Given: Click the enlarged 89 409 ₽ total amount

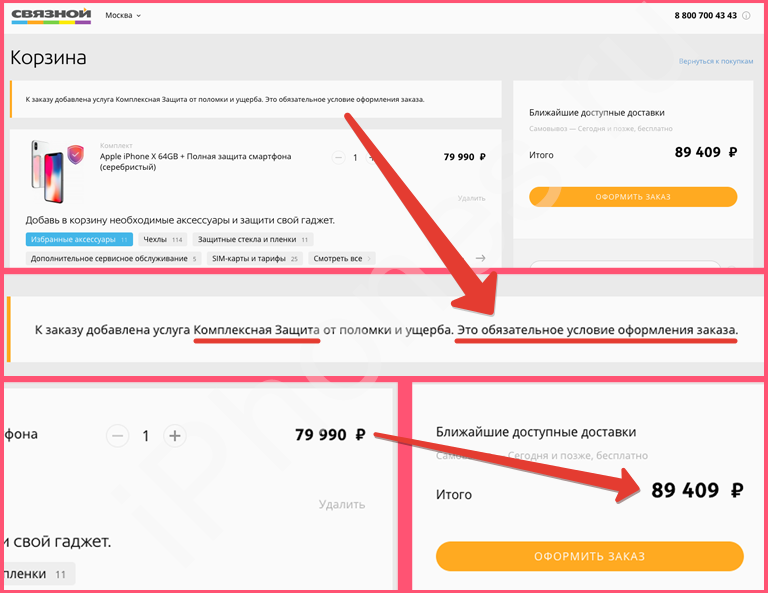Looking at the screenshot, I should pyautogui.click(x=697, y=490).
